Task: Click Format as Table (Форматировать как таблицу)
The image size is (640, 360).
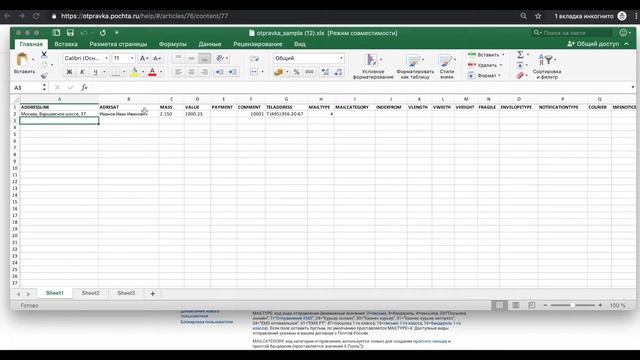Action: pos(415,66)
